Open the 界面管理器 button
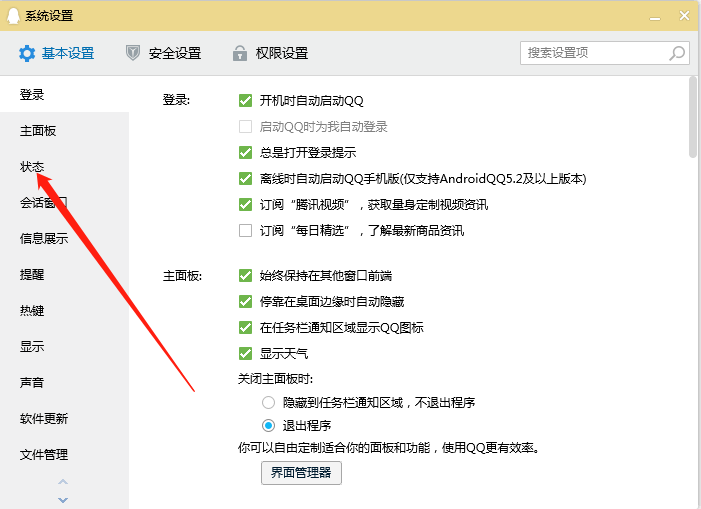This screenshot has height=509, width=701. click(x=301, y=473)
